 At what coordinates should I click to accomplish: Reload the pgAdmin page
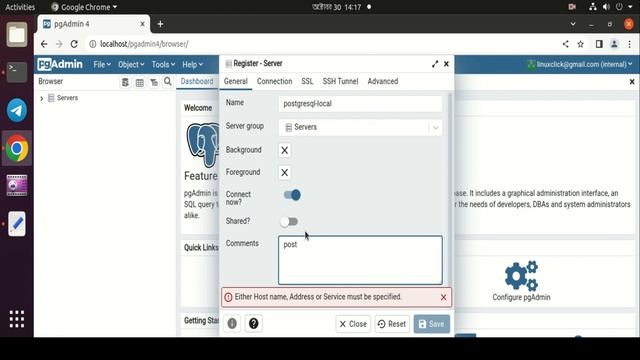[74, 44]
